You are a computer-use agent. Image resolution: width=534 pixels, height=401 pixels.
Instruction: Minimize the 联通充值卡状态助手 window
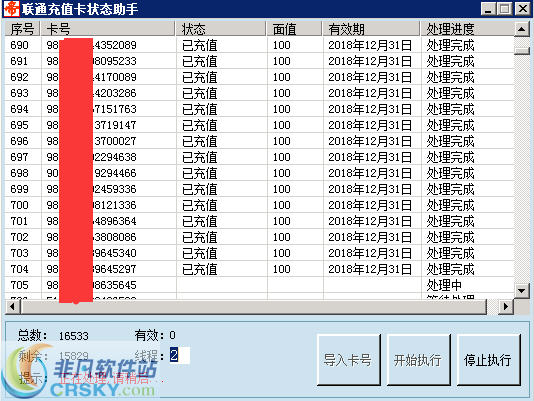point(488,9)
